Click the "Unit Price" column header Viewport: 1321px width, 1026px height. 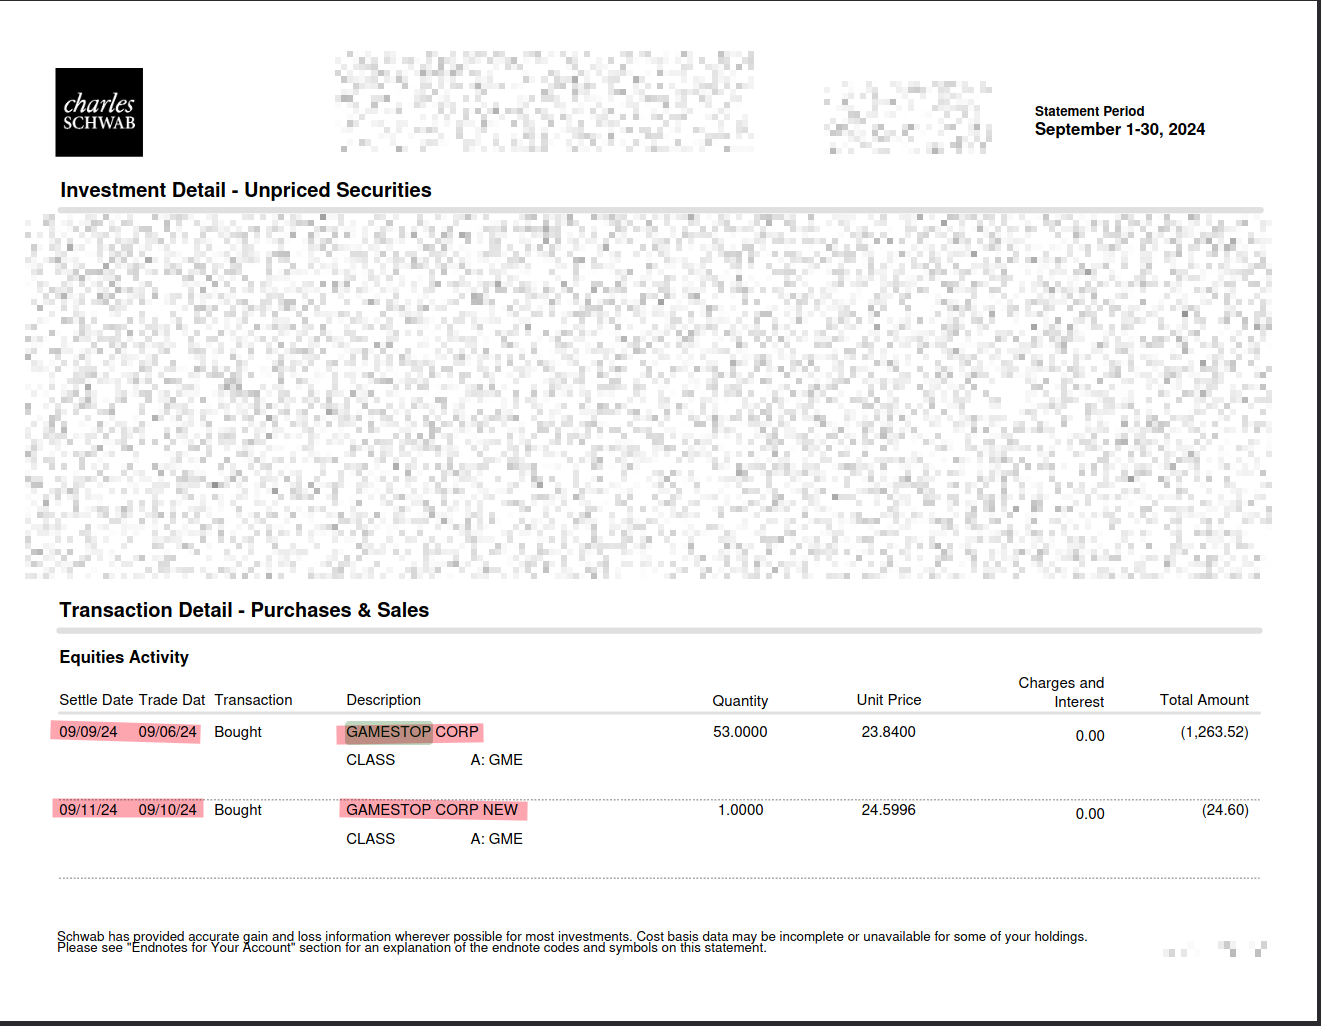(889, 700)
